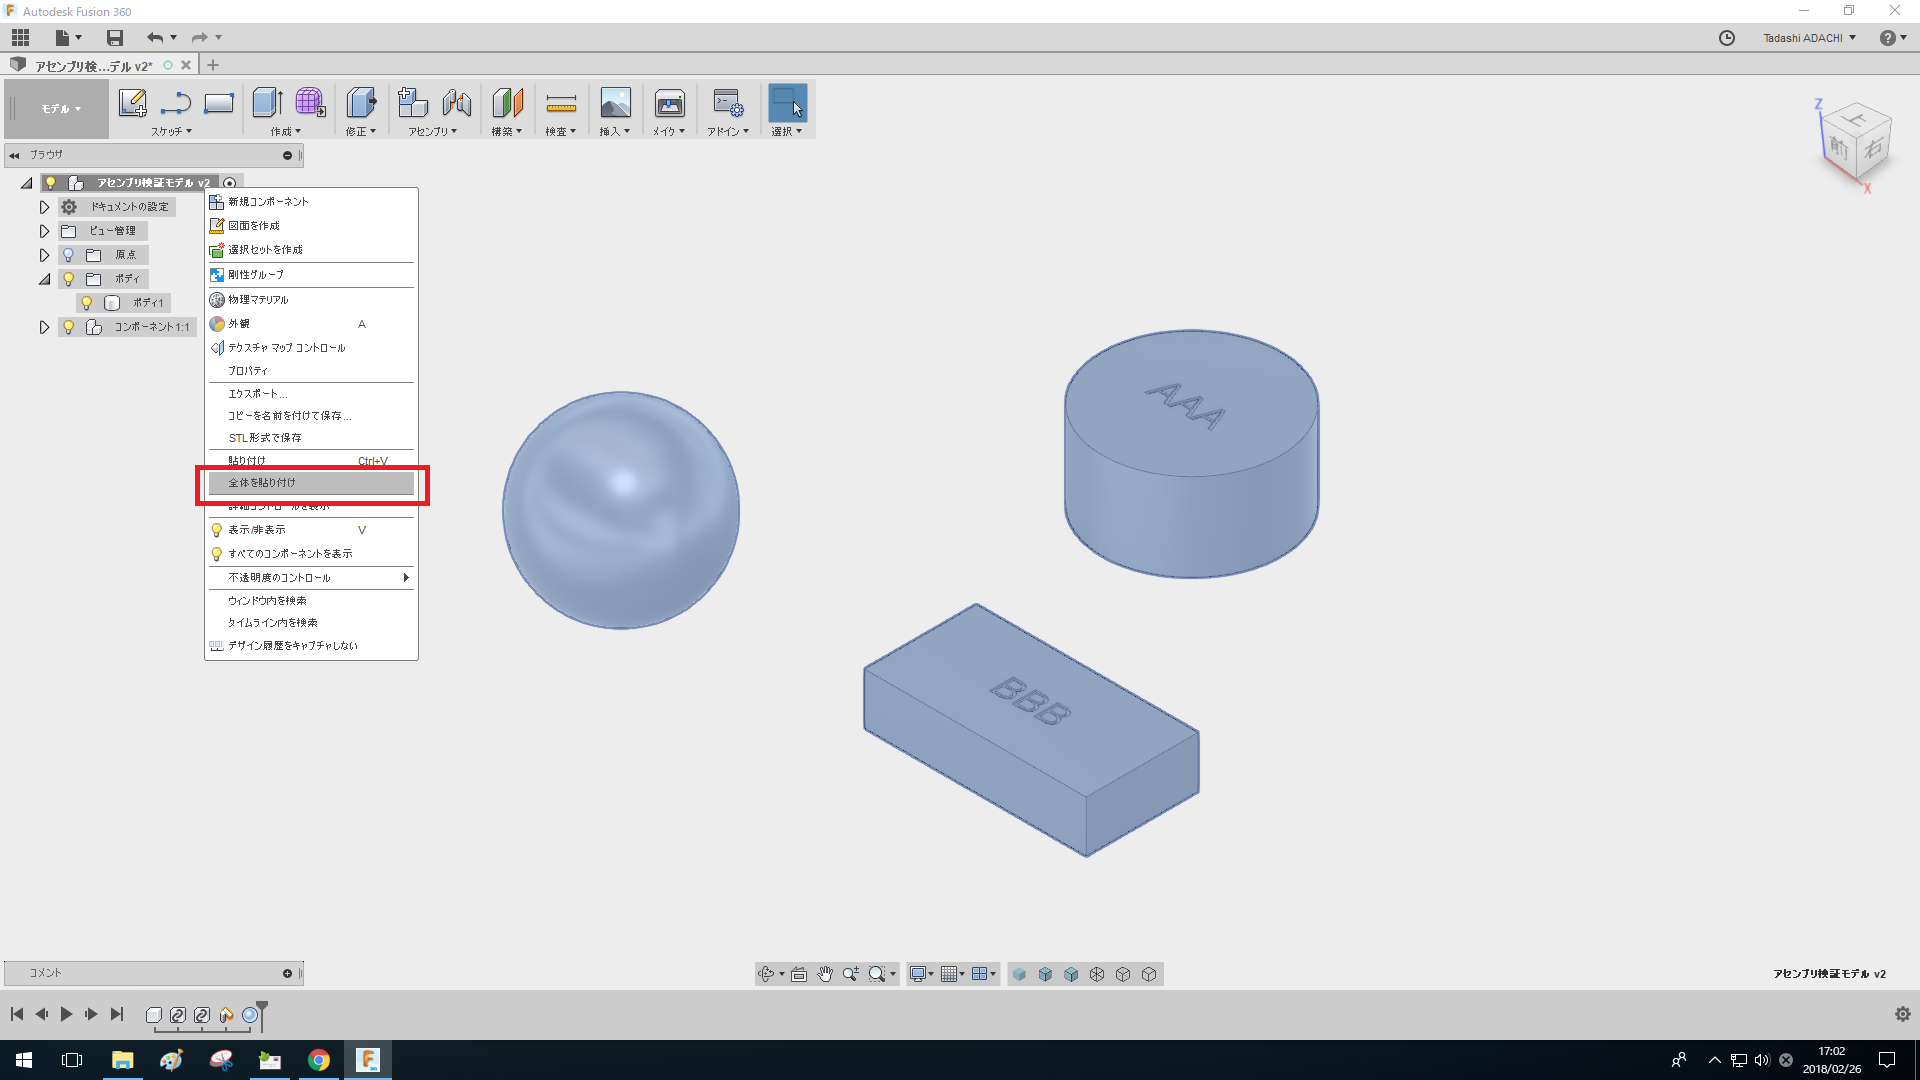Open the job status clock icon
This screenshot has width=1920, height=1080.
[1727, 38]
